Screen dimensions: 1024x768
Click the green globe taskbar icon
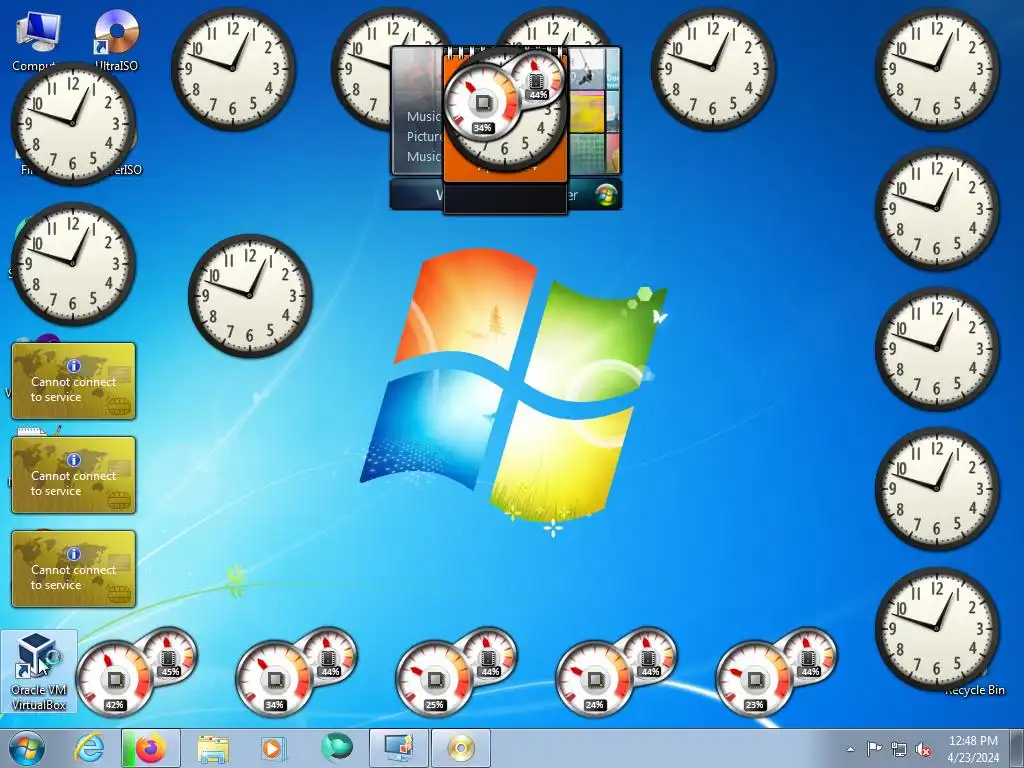[x=336, y=748]
